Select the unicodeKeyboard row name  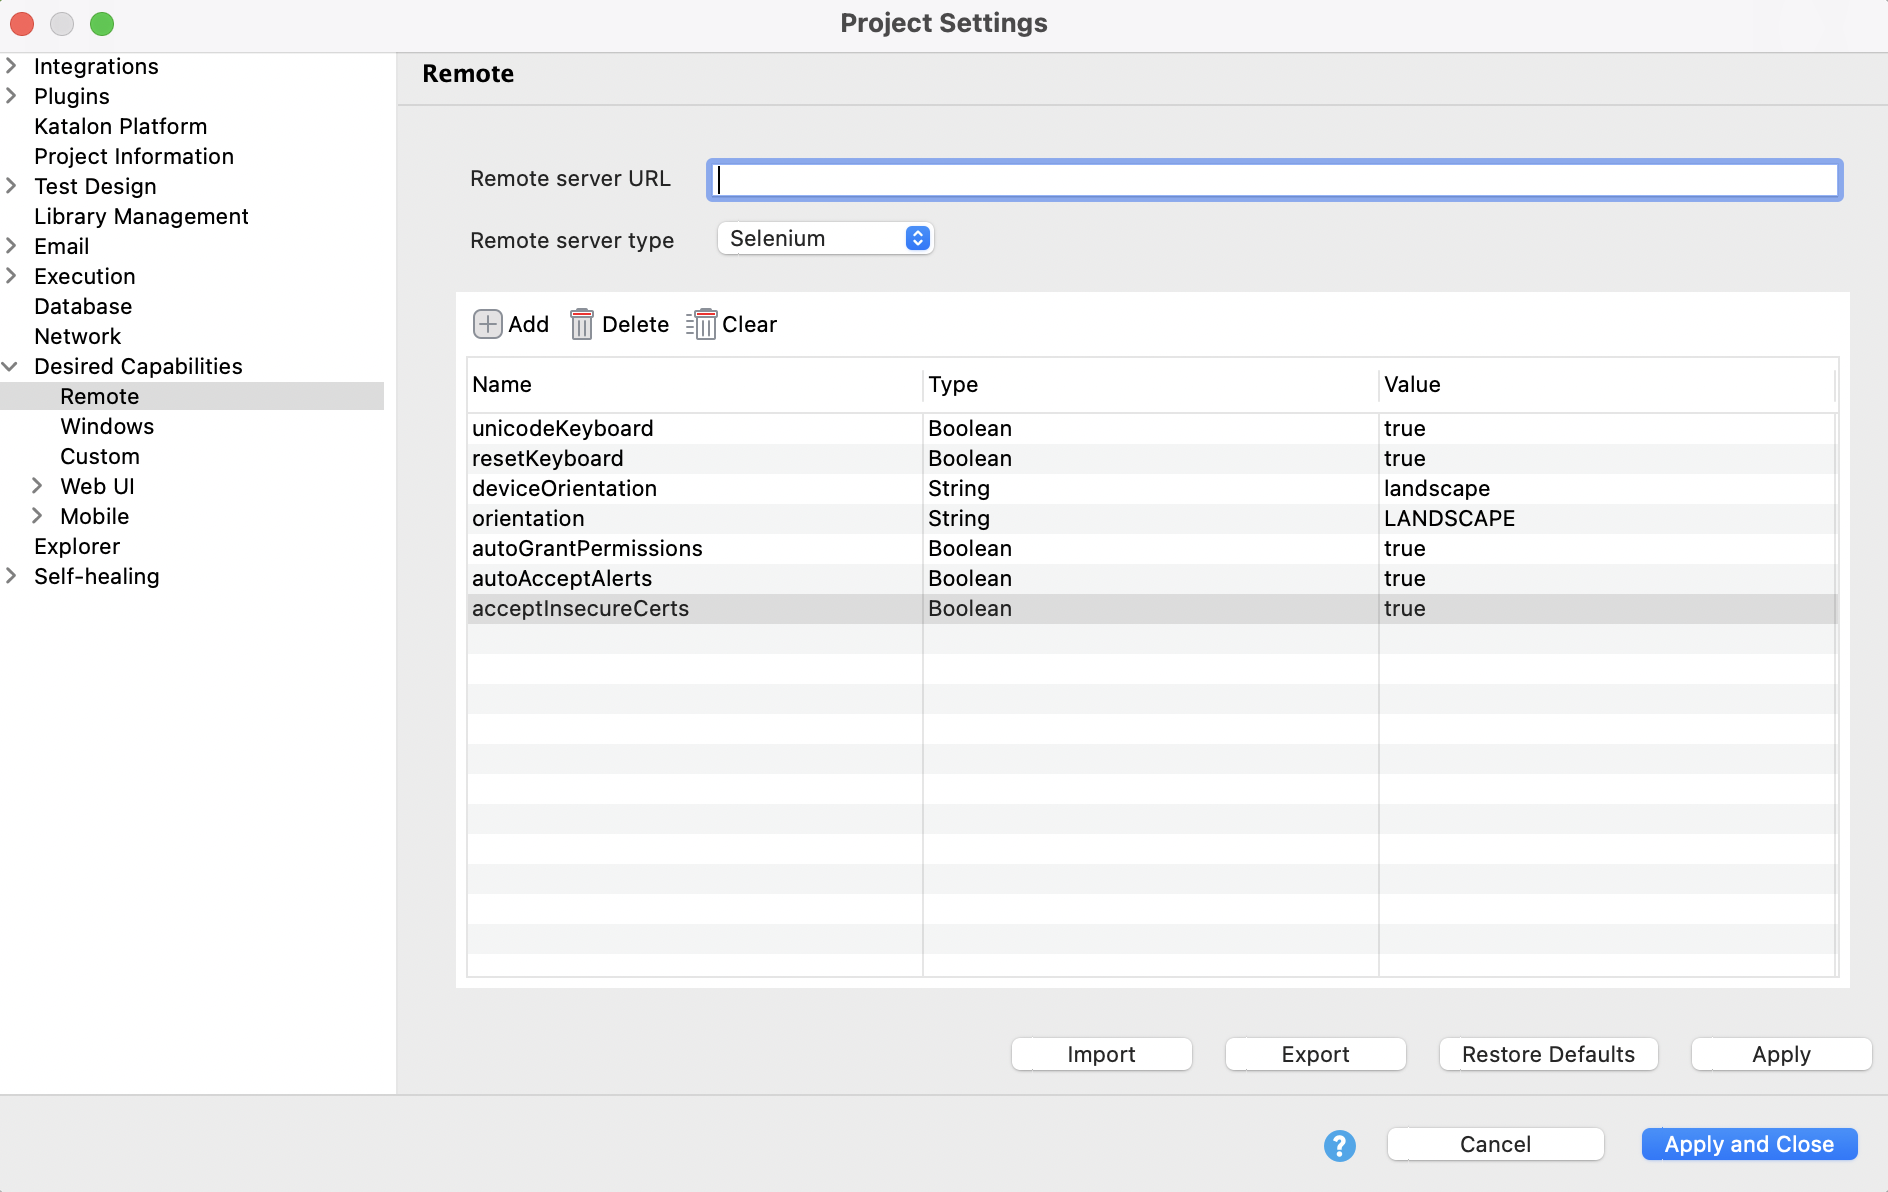(x=562, y=428)
